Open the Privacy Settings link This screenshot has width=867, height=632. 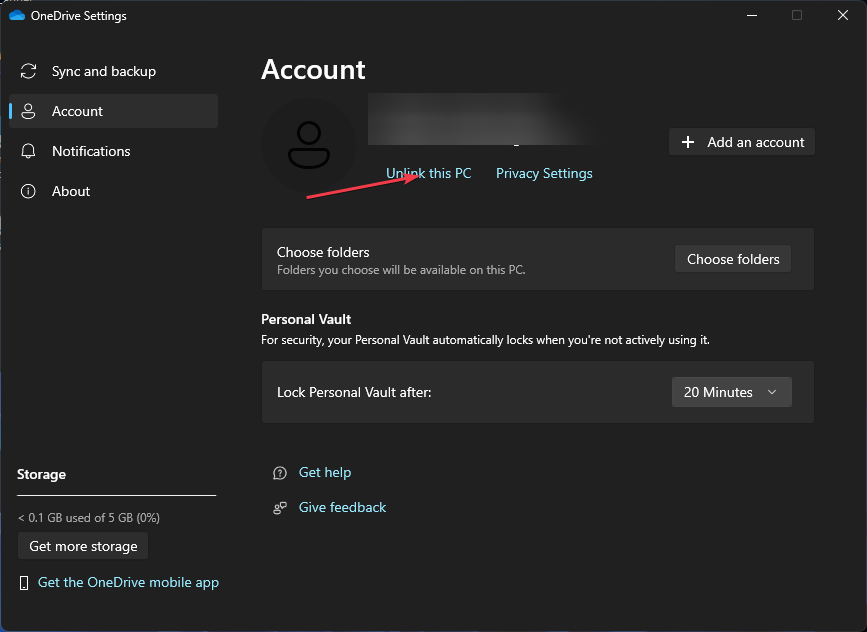544,174
